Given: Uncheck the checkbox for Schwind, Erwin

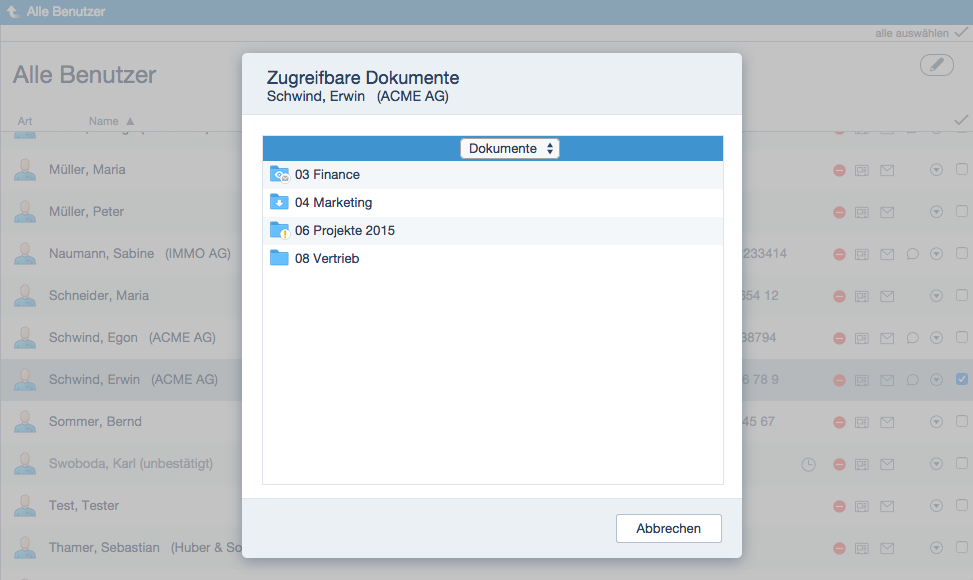Looking at the screenshot, I should 961,379.
